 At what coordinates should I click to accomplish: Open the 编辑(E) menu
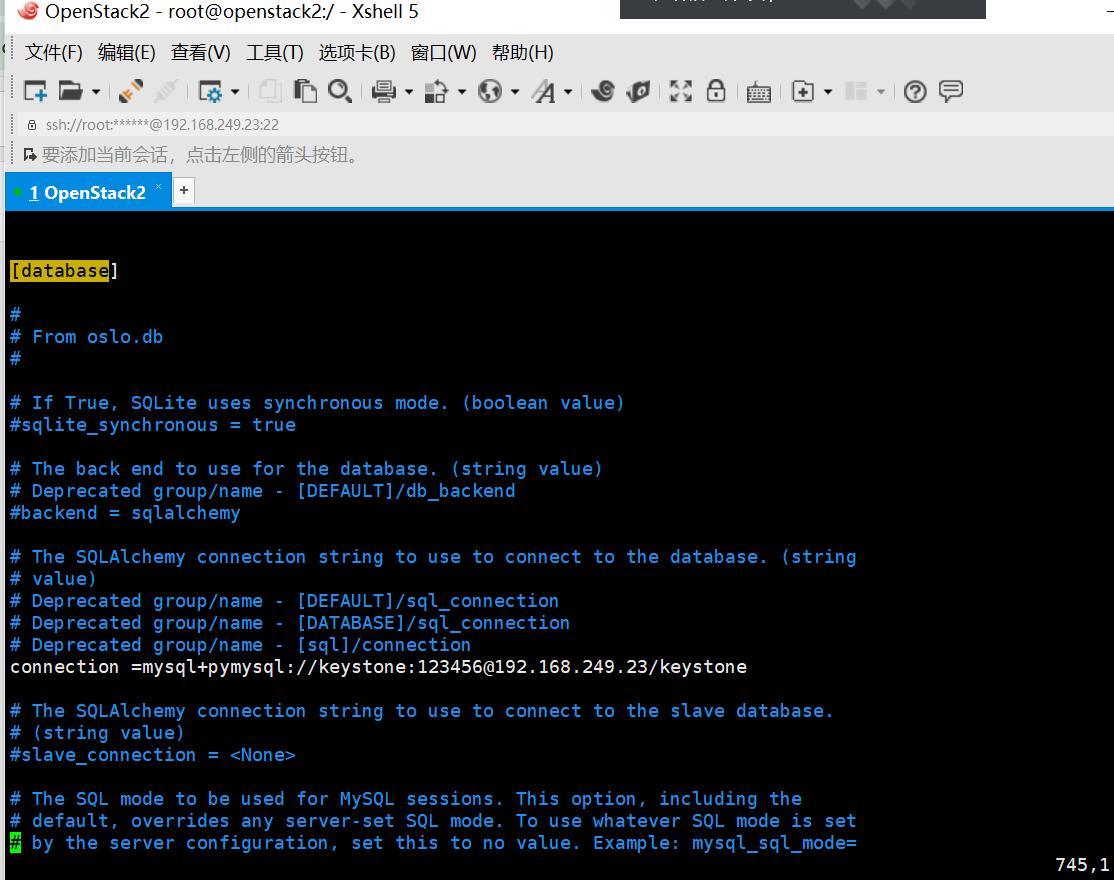[x=126, y=53]
